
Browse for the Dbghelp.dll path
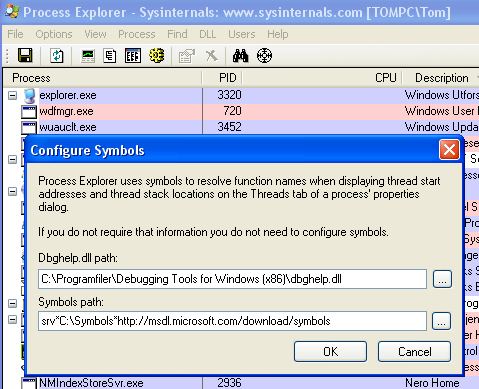442,279
